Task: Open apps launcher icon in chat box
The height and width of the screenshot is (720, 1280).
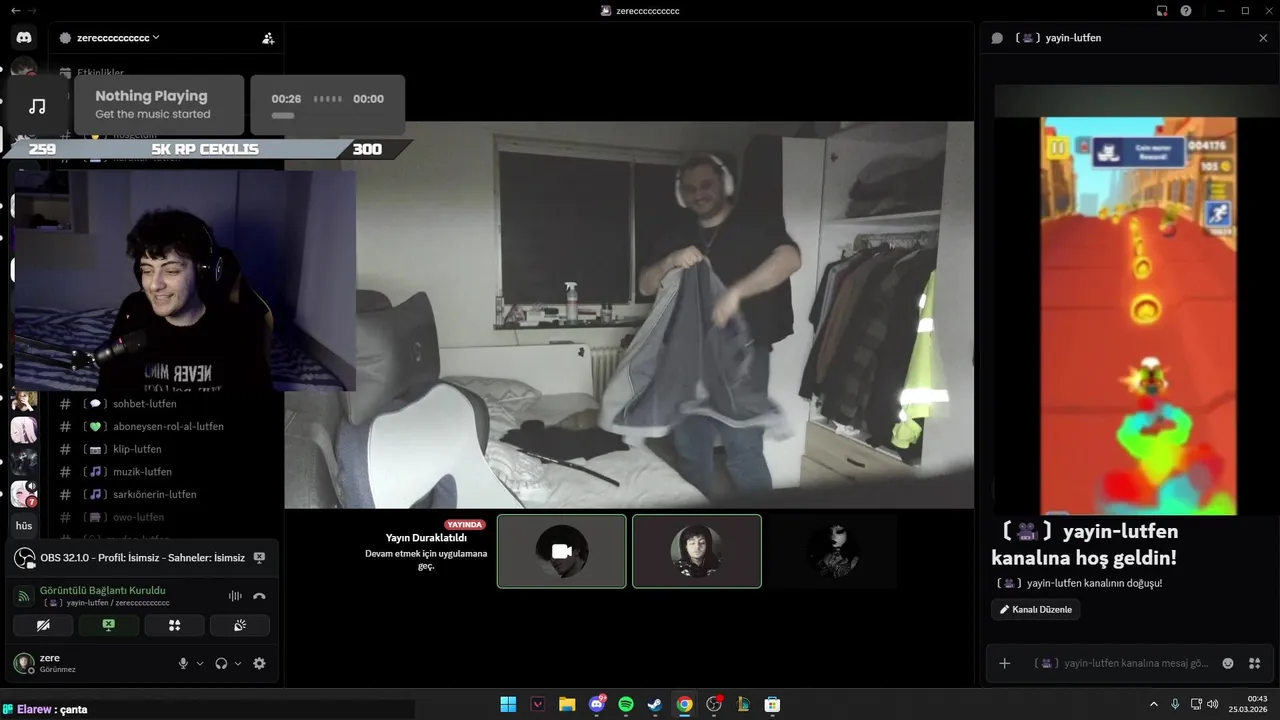Action: pyautogui.click(x=1255, y=663)
